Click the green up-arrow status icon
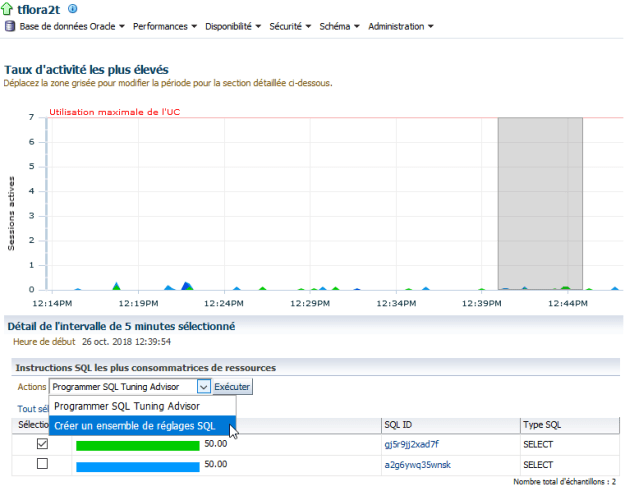The width and height of the screenshot is (625, 491). (9, 9)
